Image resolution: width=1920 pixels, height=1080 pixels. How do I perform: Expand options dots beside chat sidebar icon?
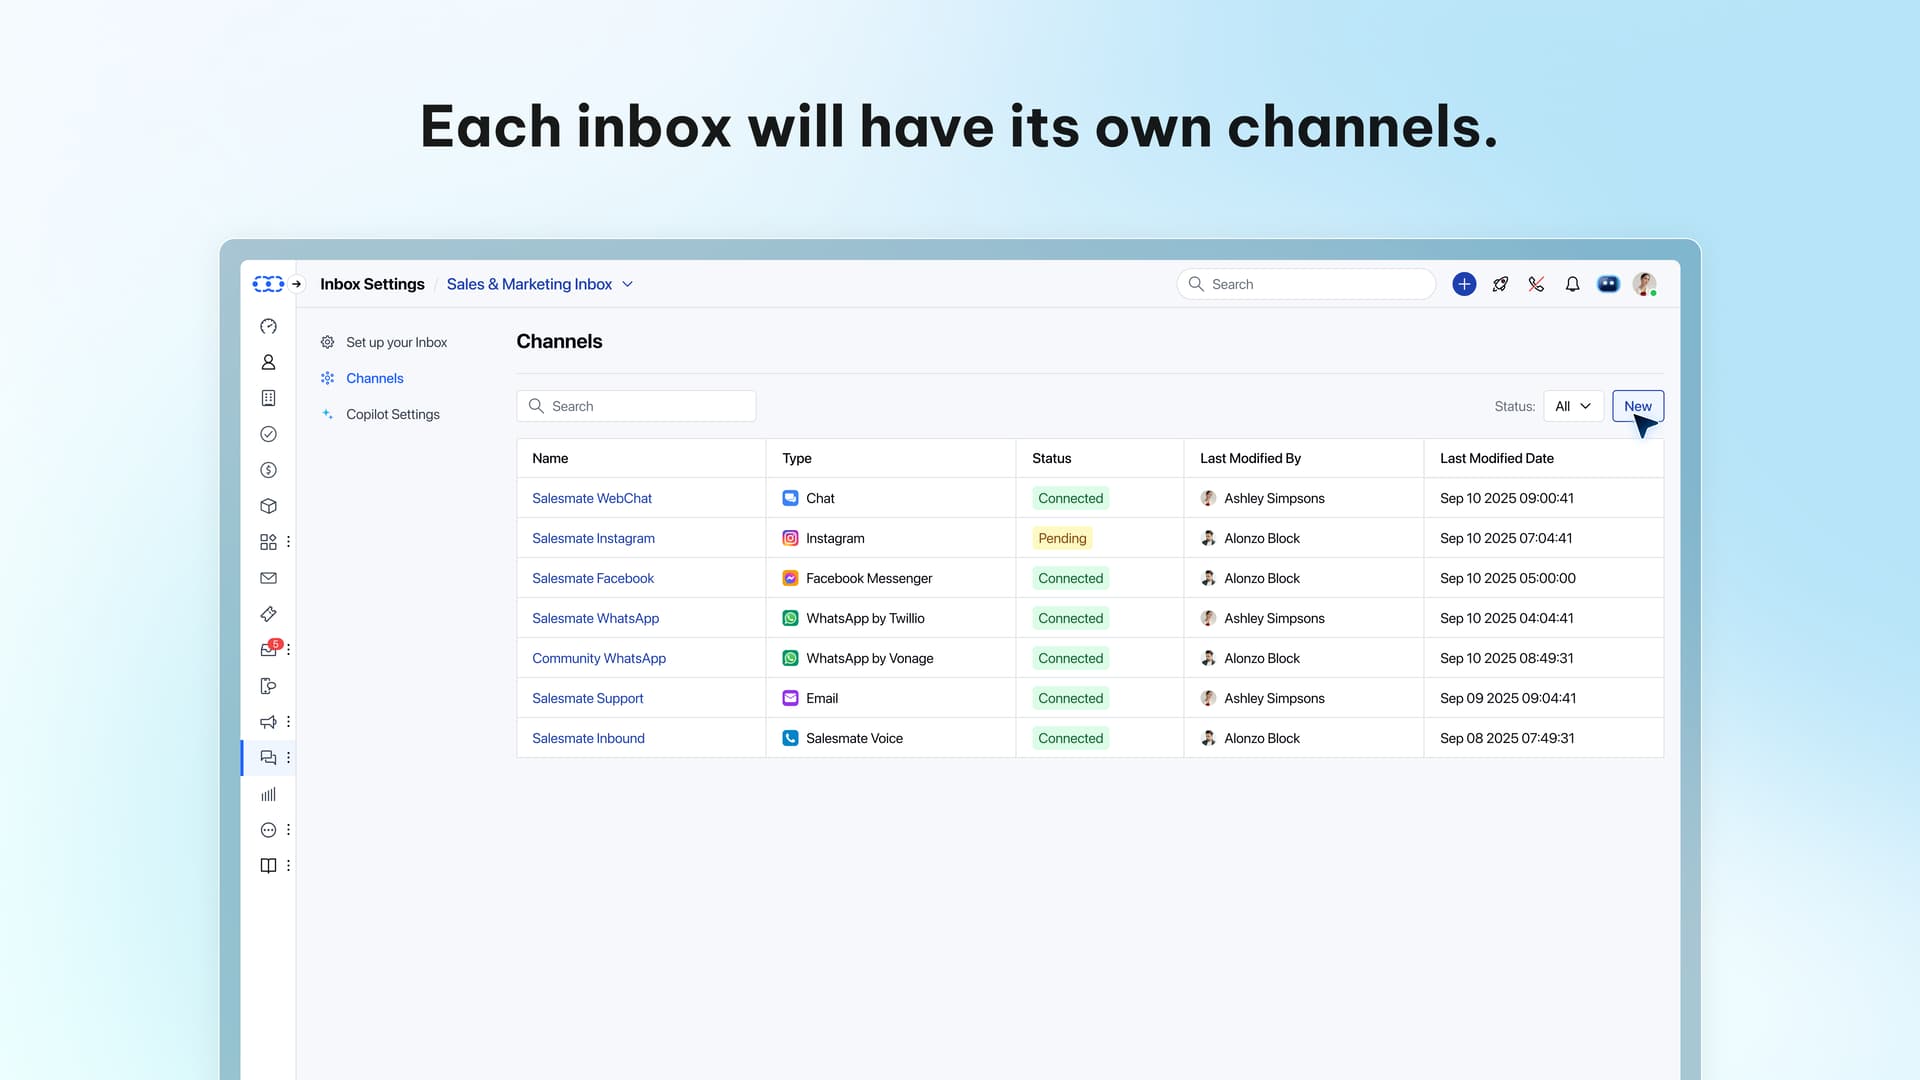288,758
